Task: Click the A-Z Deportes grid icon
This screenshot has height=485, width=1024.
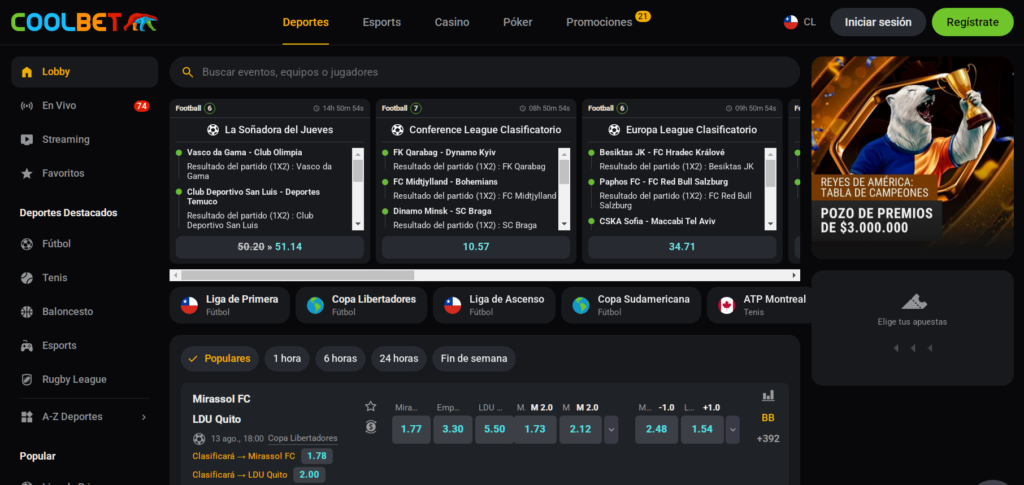Action: (27, 416)
